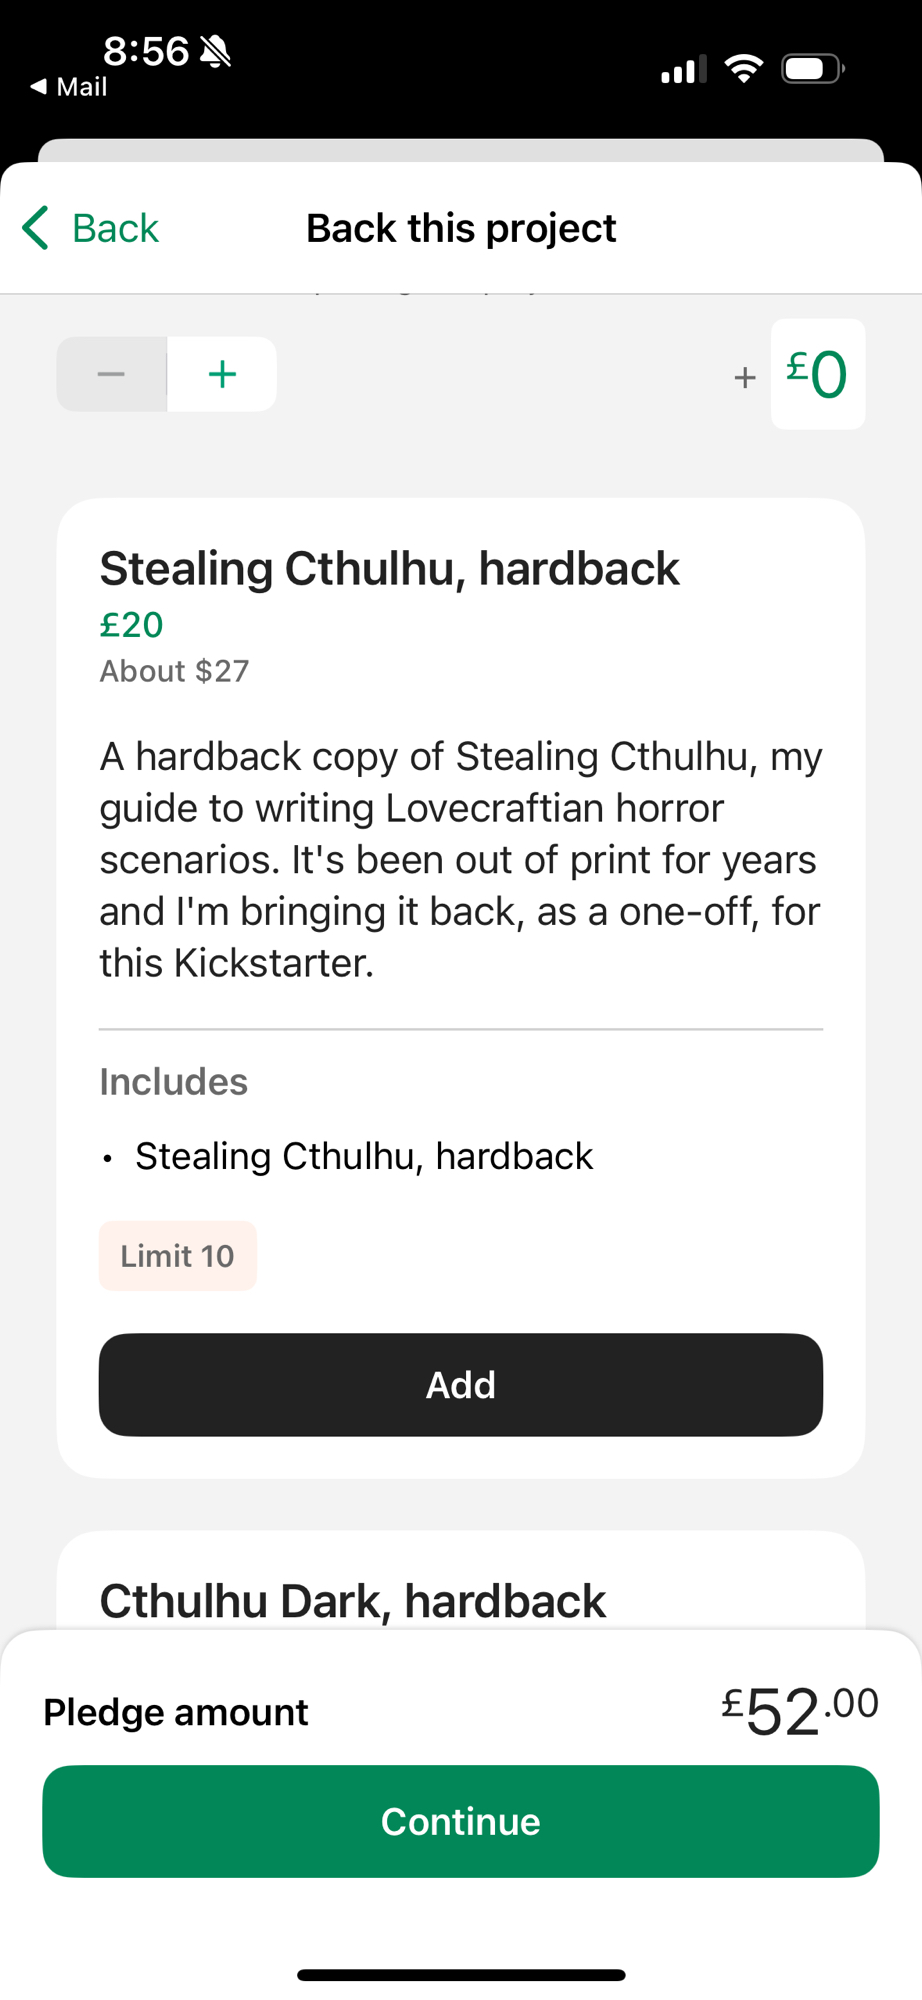
Task: Tap the £0 bonus amount field
Action: point(817,374)
